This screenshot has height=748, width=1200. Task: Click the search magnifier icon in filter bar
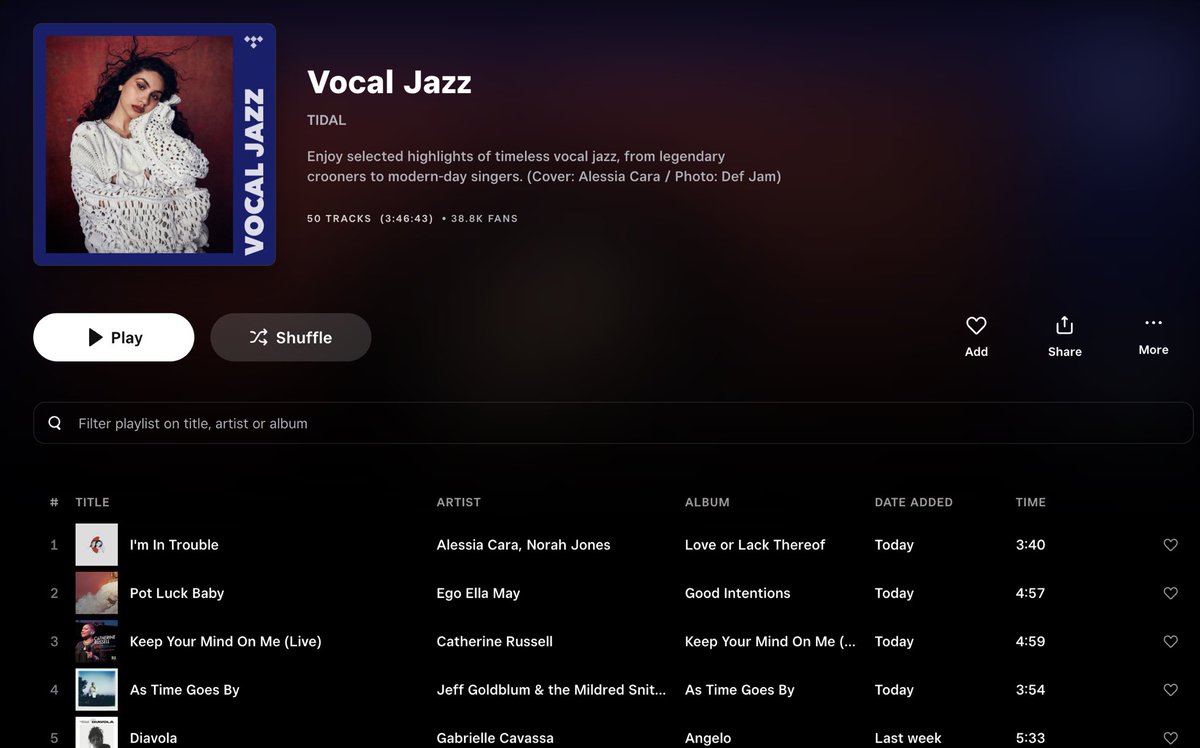tap(55, 423)
